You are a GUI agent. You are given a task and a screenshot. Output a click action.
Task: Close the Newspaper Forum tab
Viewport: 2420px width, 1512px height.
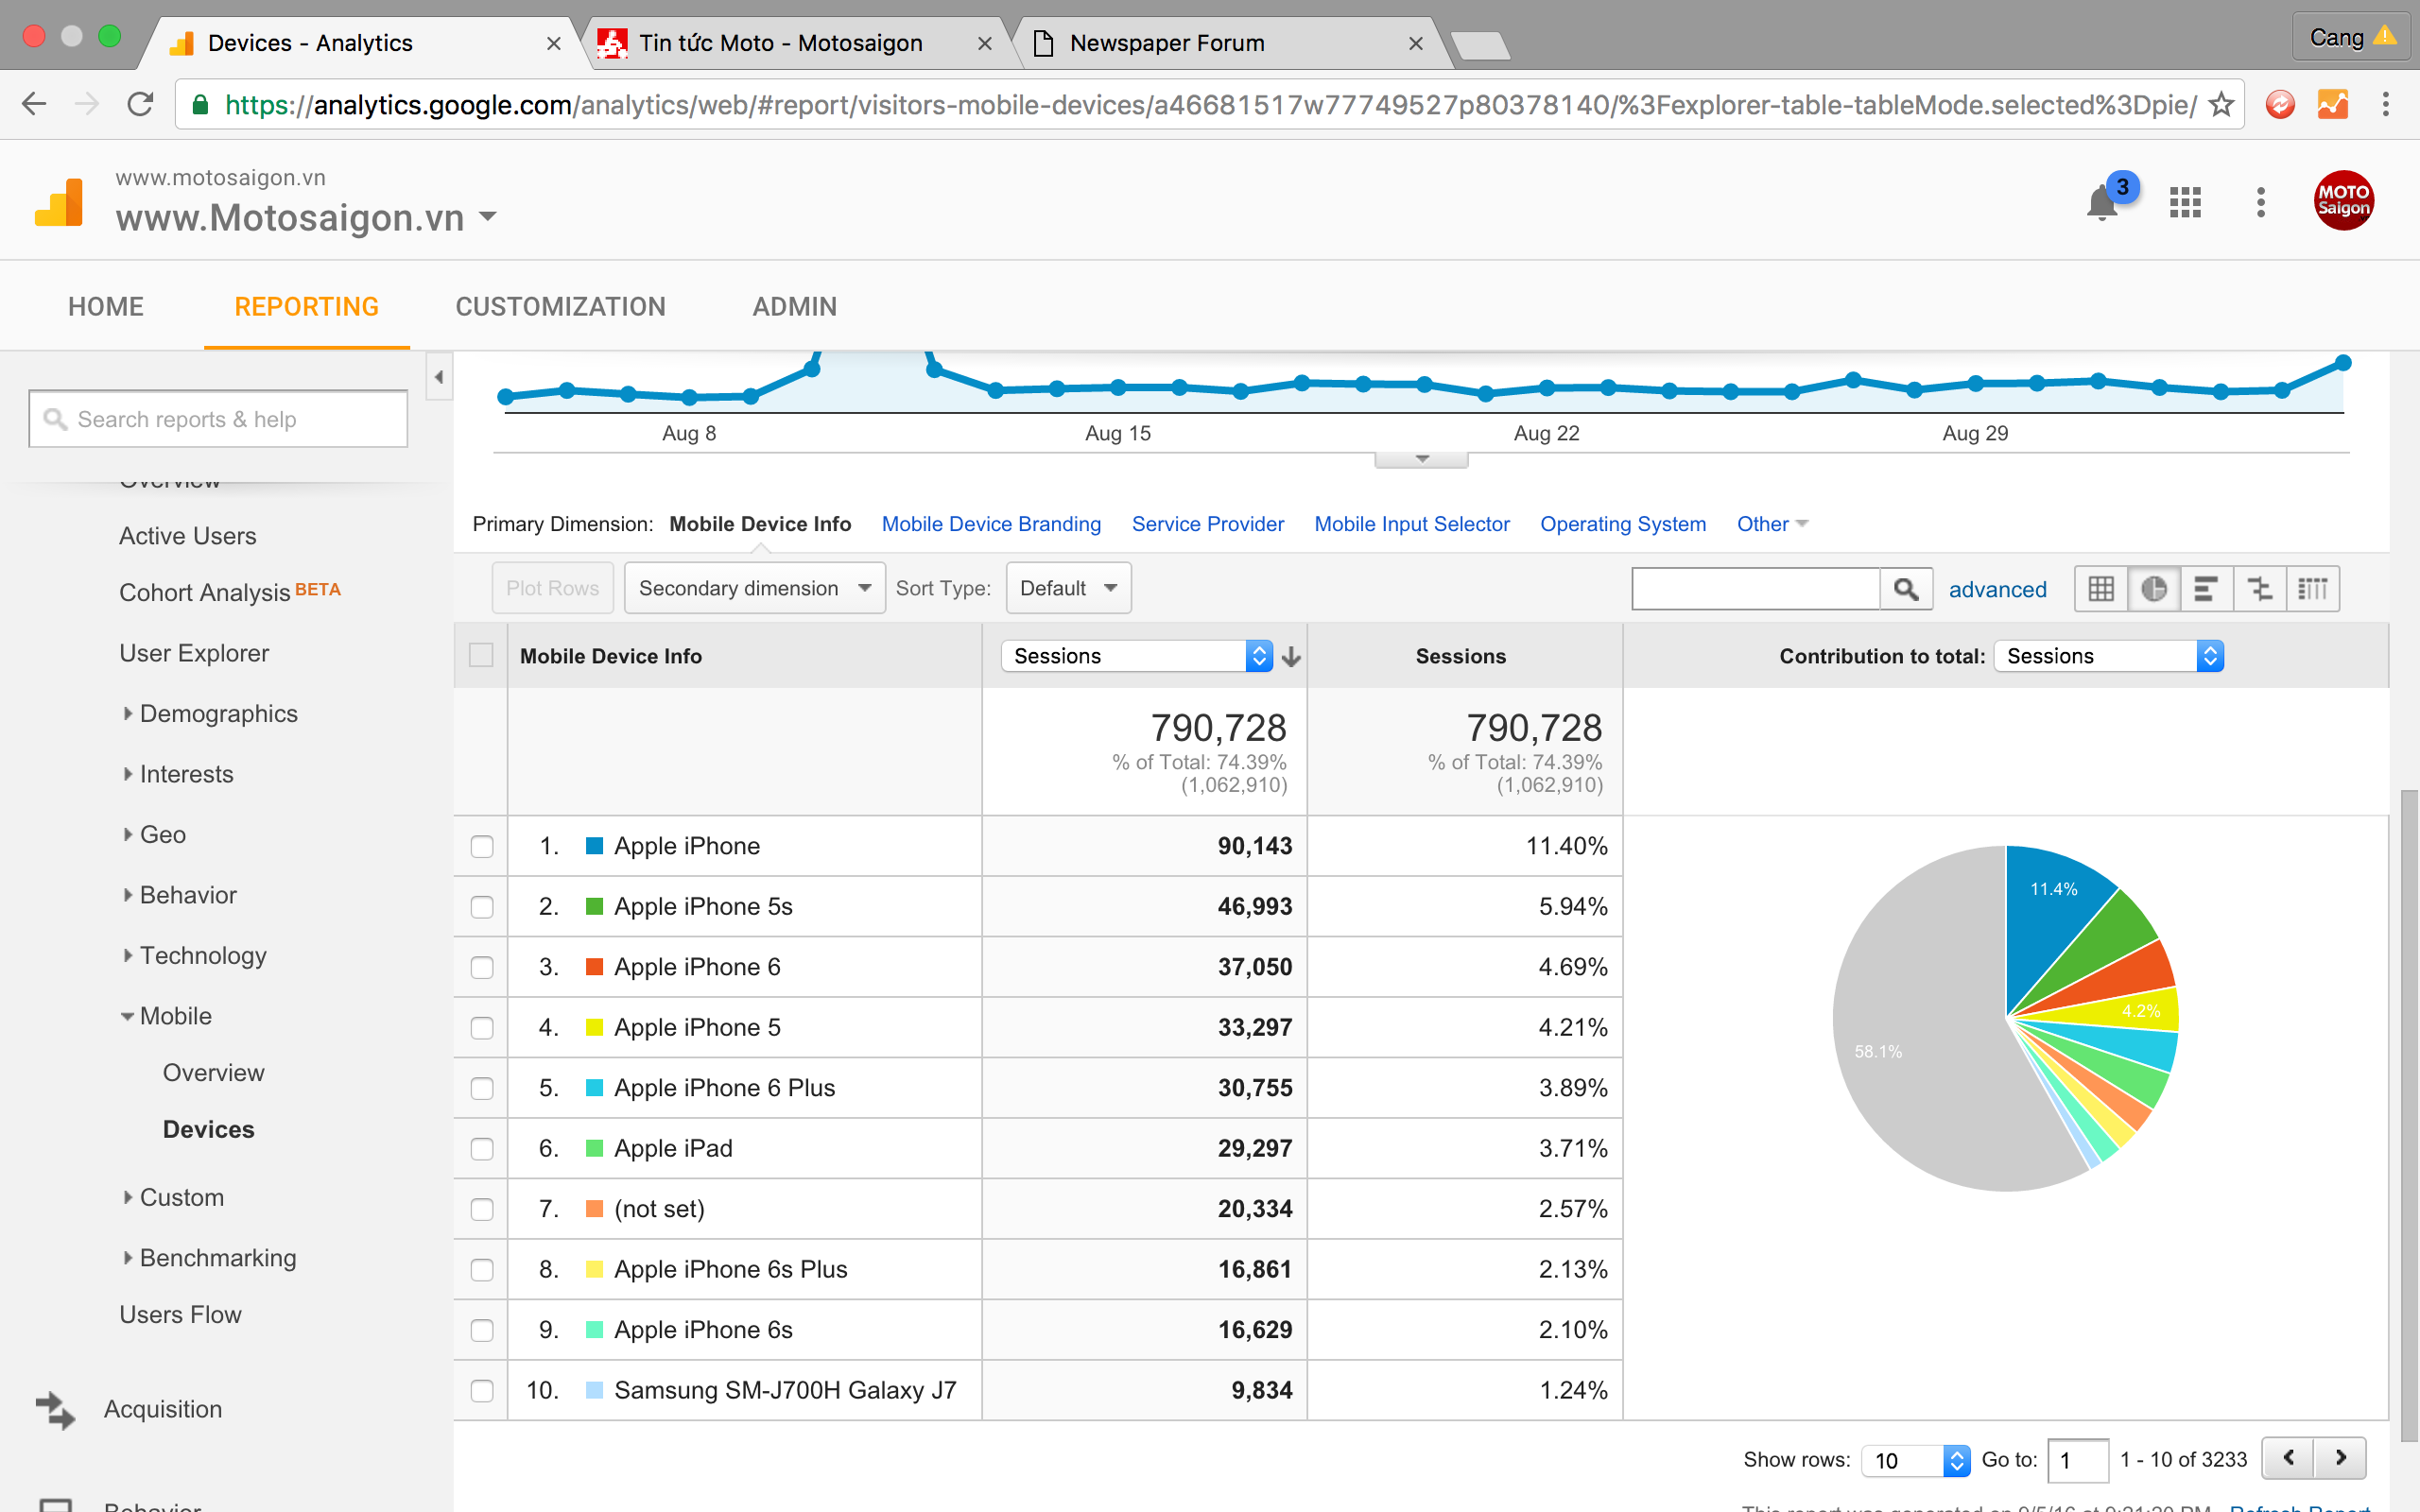click(1415, 44)
